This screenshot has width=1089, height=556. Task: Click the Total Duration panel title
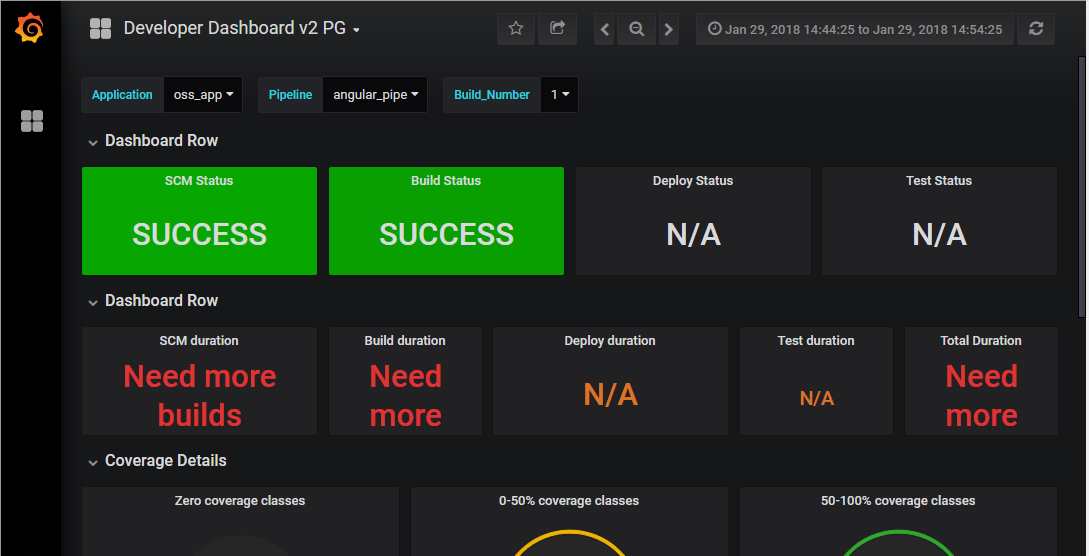(x=981, y=341)
